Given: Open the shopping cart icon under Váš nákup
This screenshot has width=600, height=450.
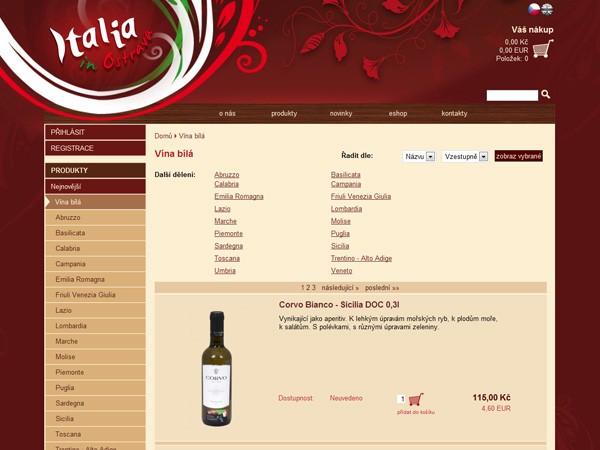Looking at the screenshot, I should [543, 49].
